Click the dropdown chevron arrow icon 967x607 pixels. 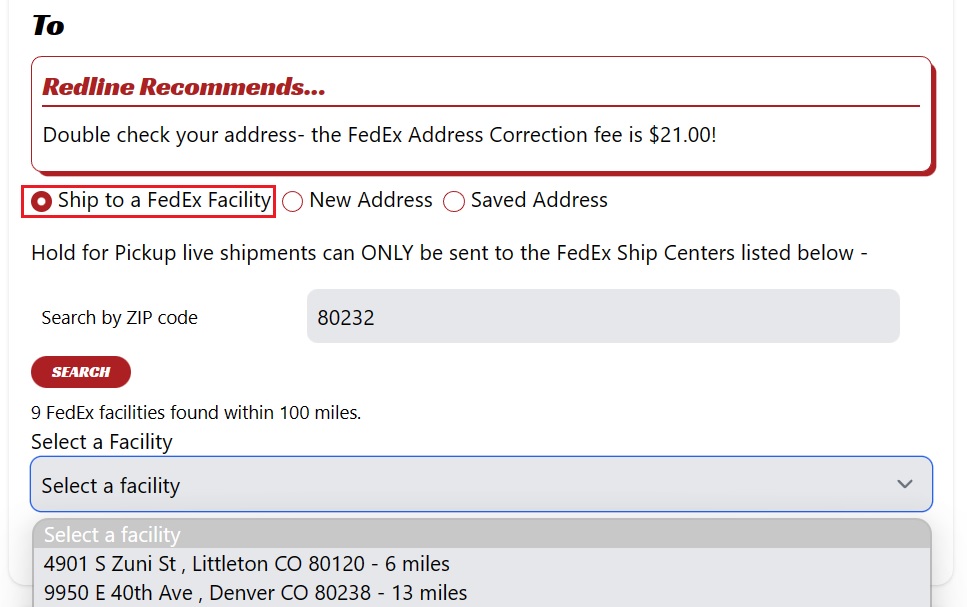905,484
